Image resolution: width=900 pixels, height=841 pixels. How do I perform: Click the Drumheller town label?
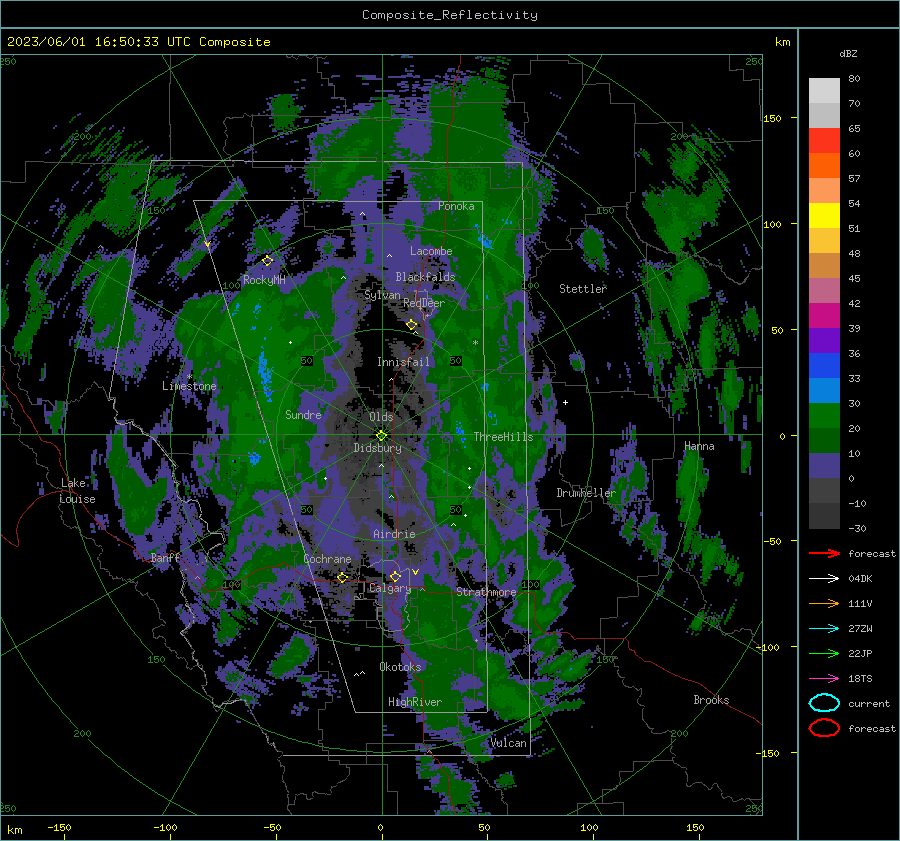click(x=585, y=493)
